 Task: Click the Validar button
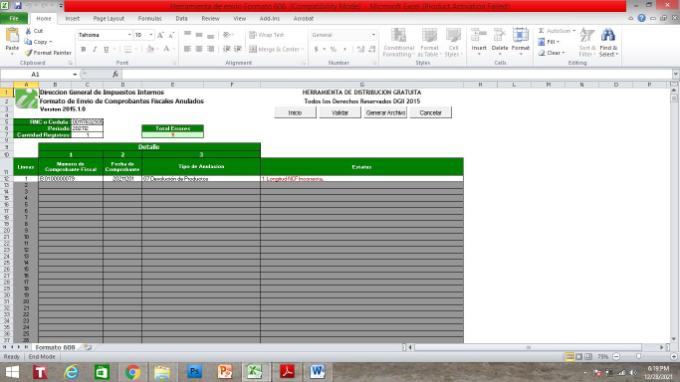click(x=340, y=113)
